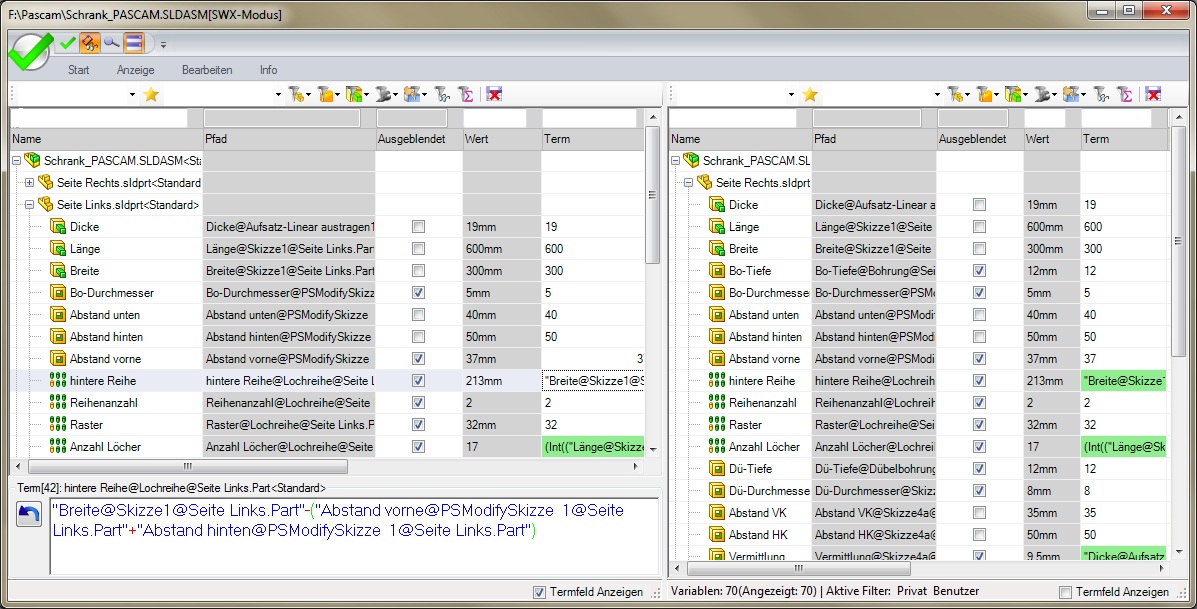The image size is (1197, 609).
Task: Uncheck left panel Termfeld Anzeigen checkbox
Action: click(540, 592)
